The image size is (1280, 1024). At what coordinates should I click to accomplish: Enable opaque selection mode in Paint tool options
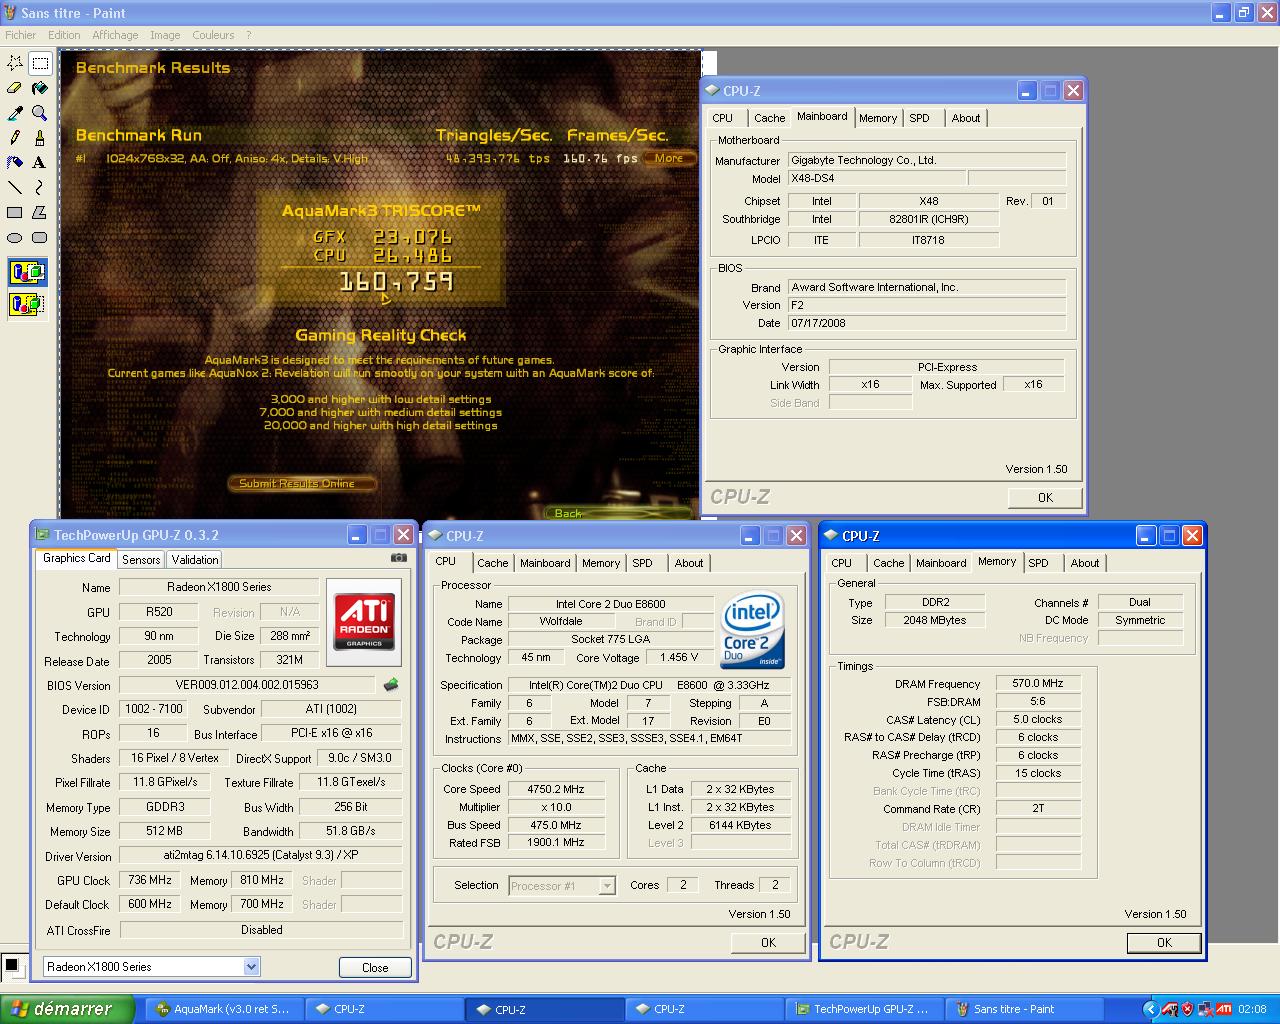27,272
